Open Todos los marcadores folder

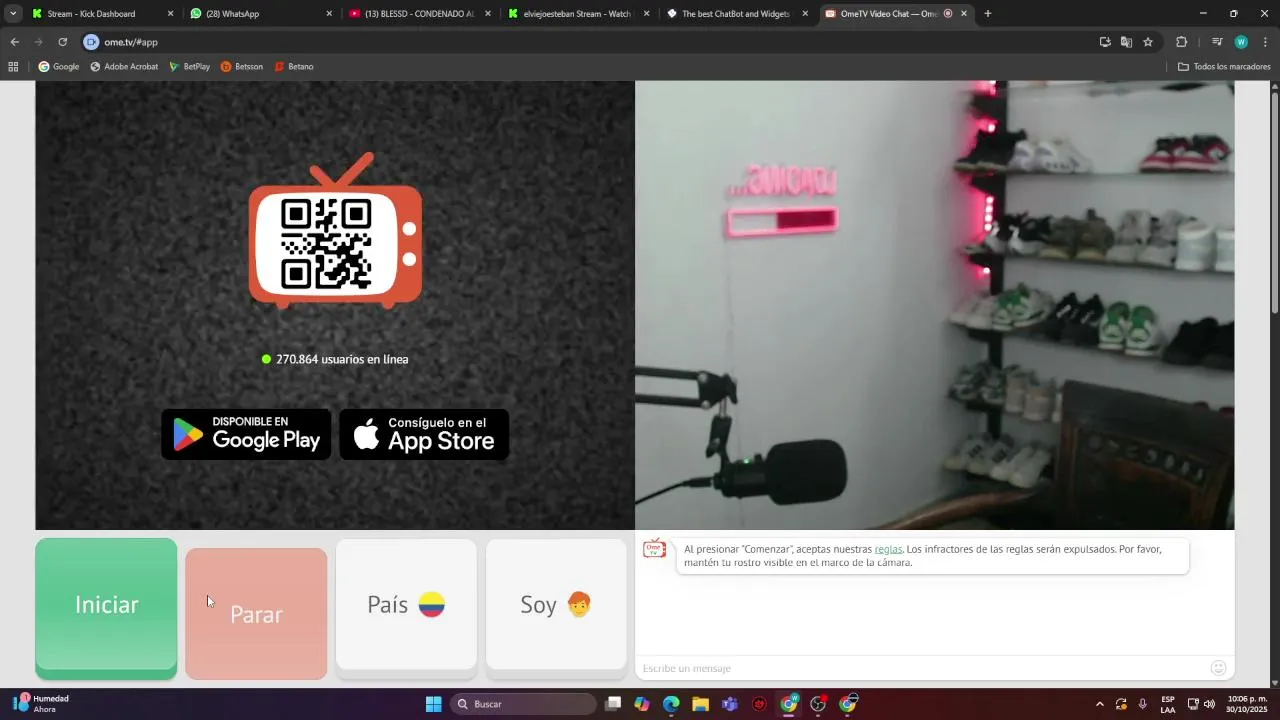click(x=1224, y=67)
